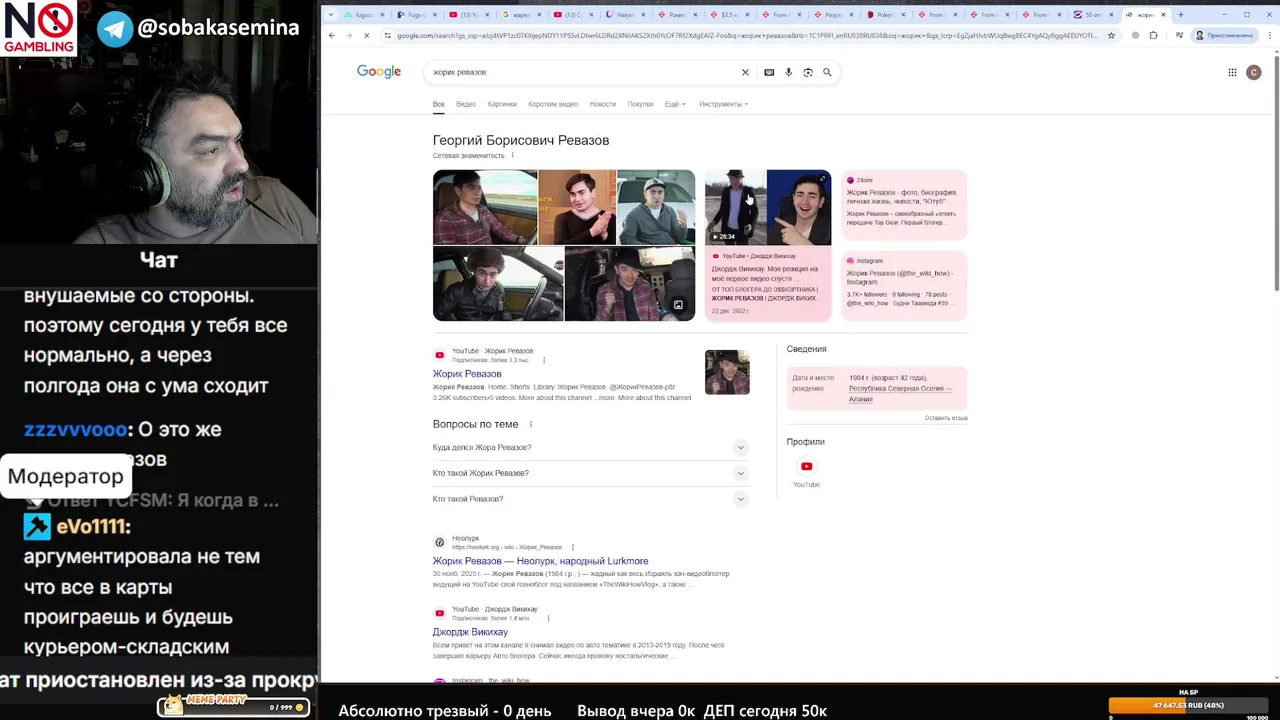
Task: Follow Республика Северная Осетия — Алания link
Action: [x=900, y=393]
